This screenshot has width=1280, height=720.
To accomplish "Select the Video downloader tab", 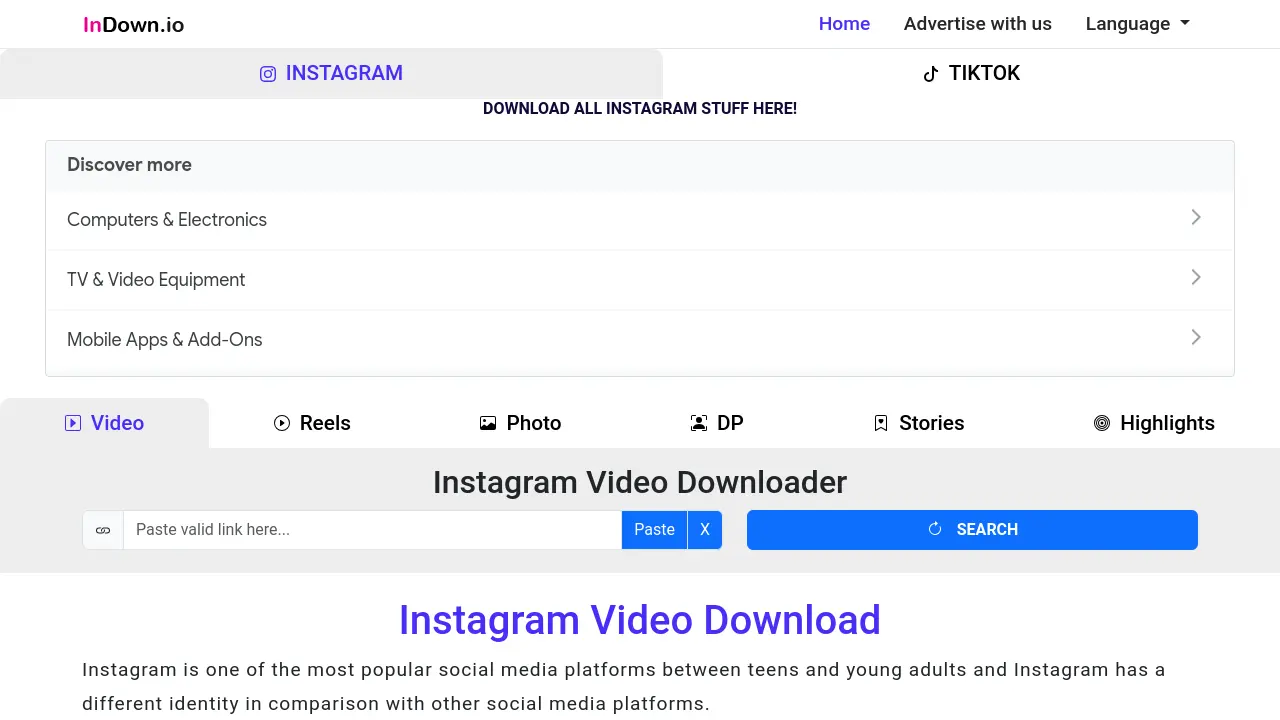I will (104, 423).
